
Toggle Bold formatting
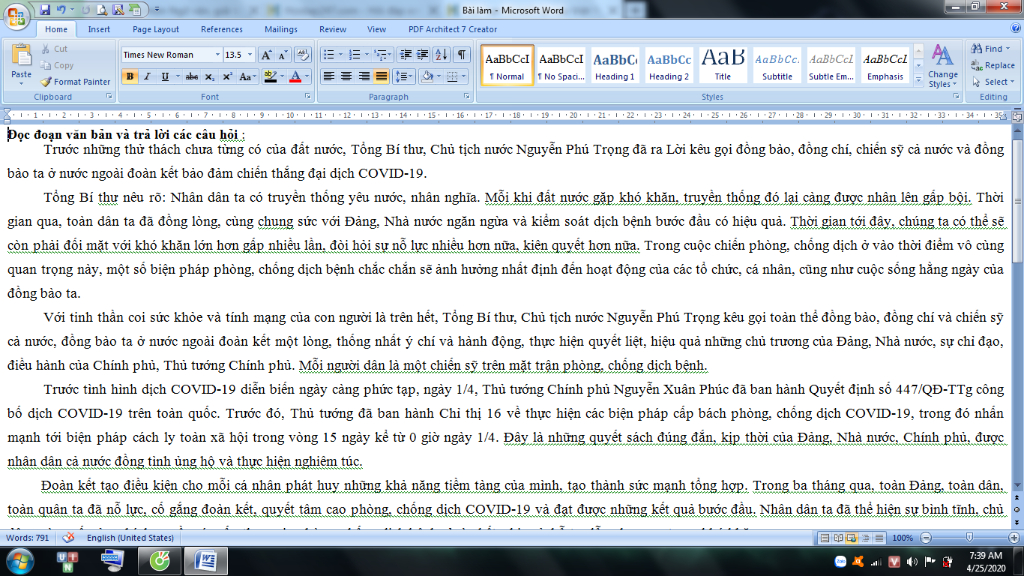click(x=130, y=77)
